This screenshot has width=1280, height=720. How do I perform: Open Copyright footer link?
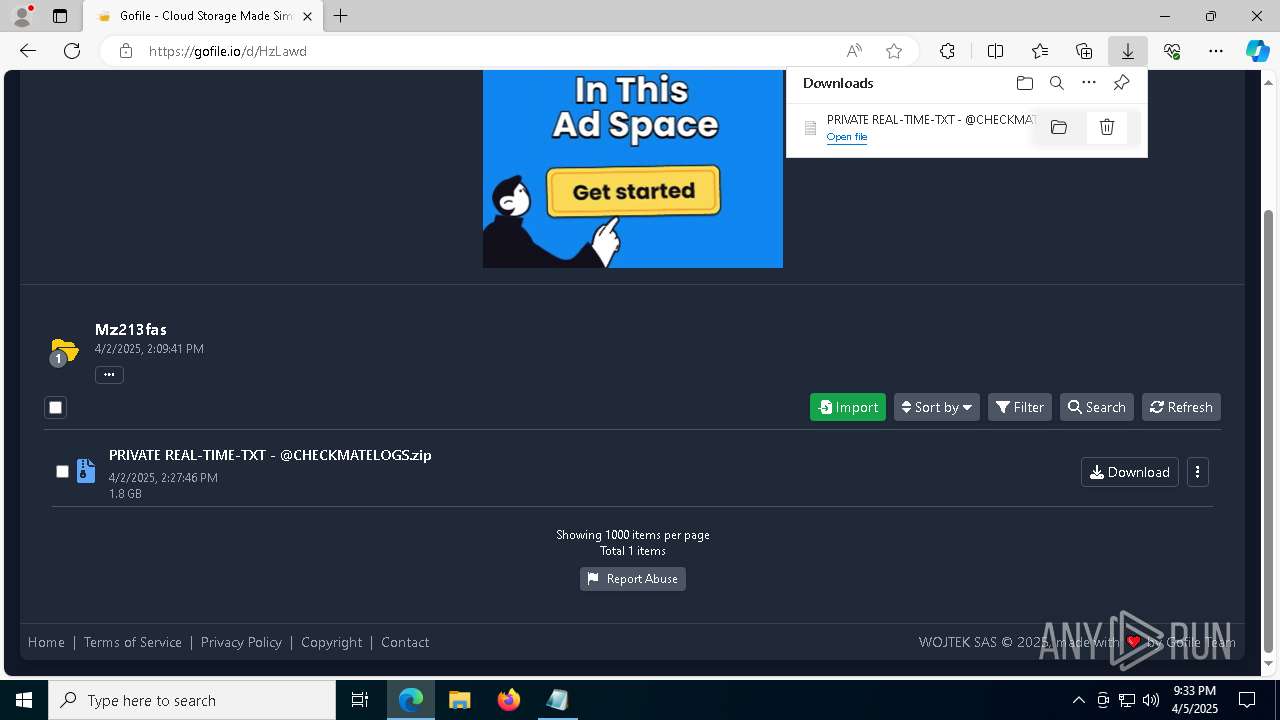coord(332,642)
